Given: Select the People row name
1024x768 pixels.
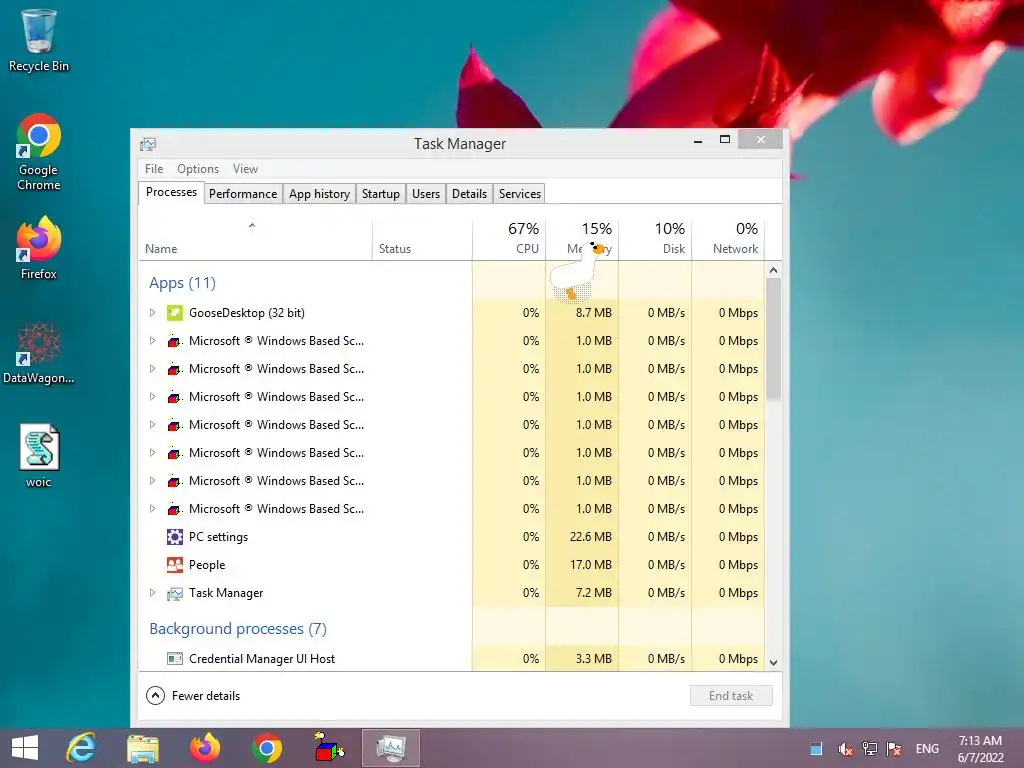Looking at the screenshot, I should pyautogui.click(x=207, y=565).
